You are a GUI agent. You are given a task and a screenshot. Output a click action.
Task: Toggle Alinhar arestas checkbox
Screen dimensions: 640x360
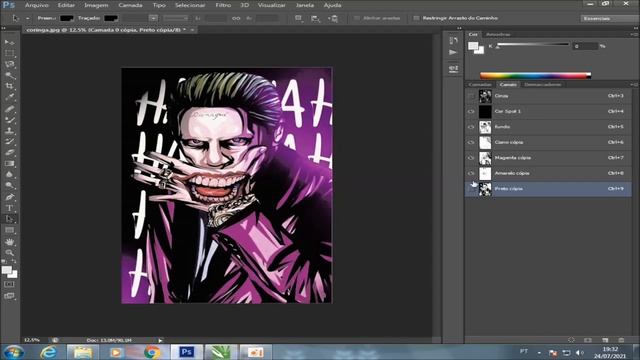coord(357,18)
